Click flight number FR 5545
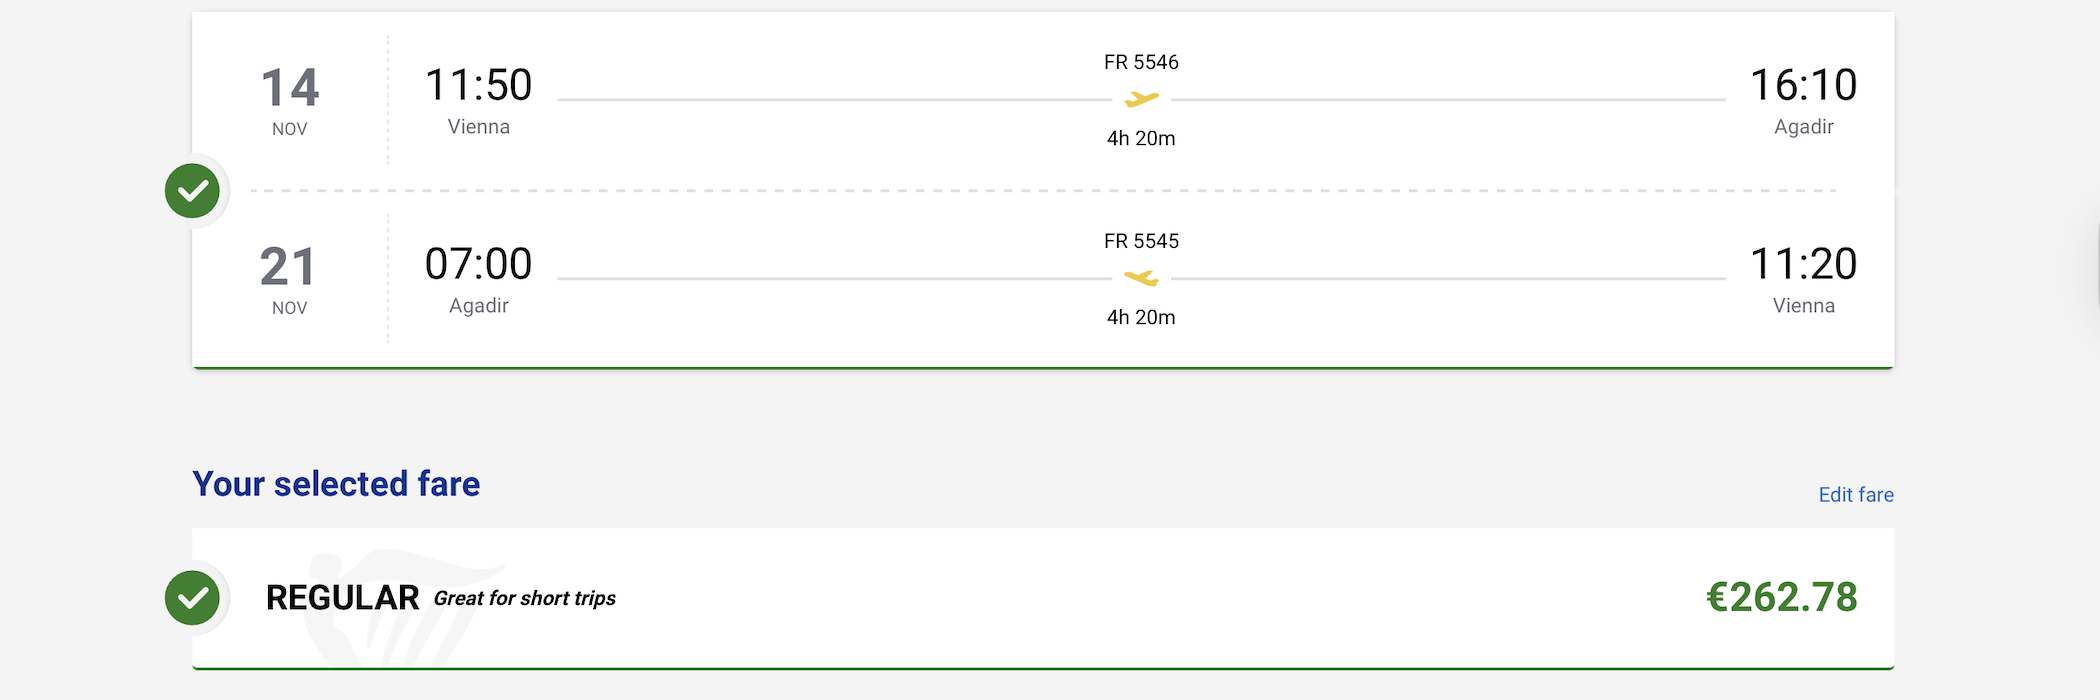Screen dimensions: 2100x700 (1141, 241)
